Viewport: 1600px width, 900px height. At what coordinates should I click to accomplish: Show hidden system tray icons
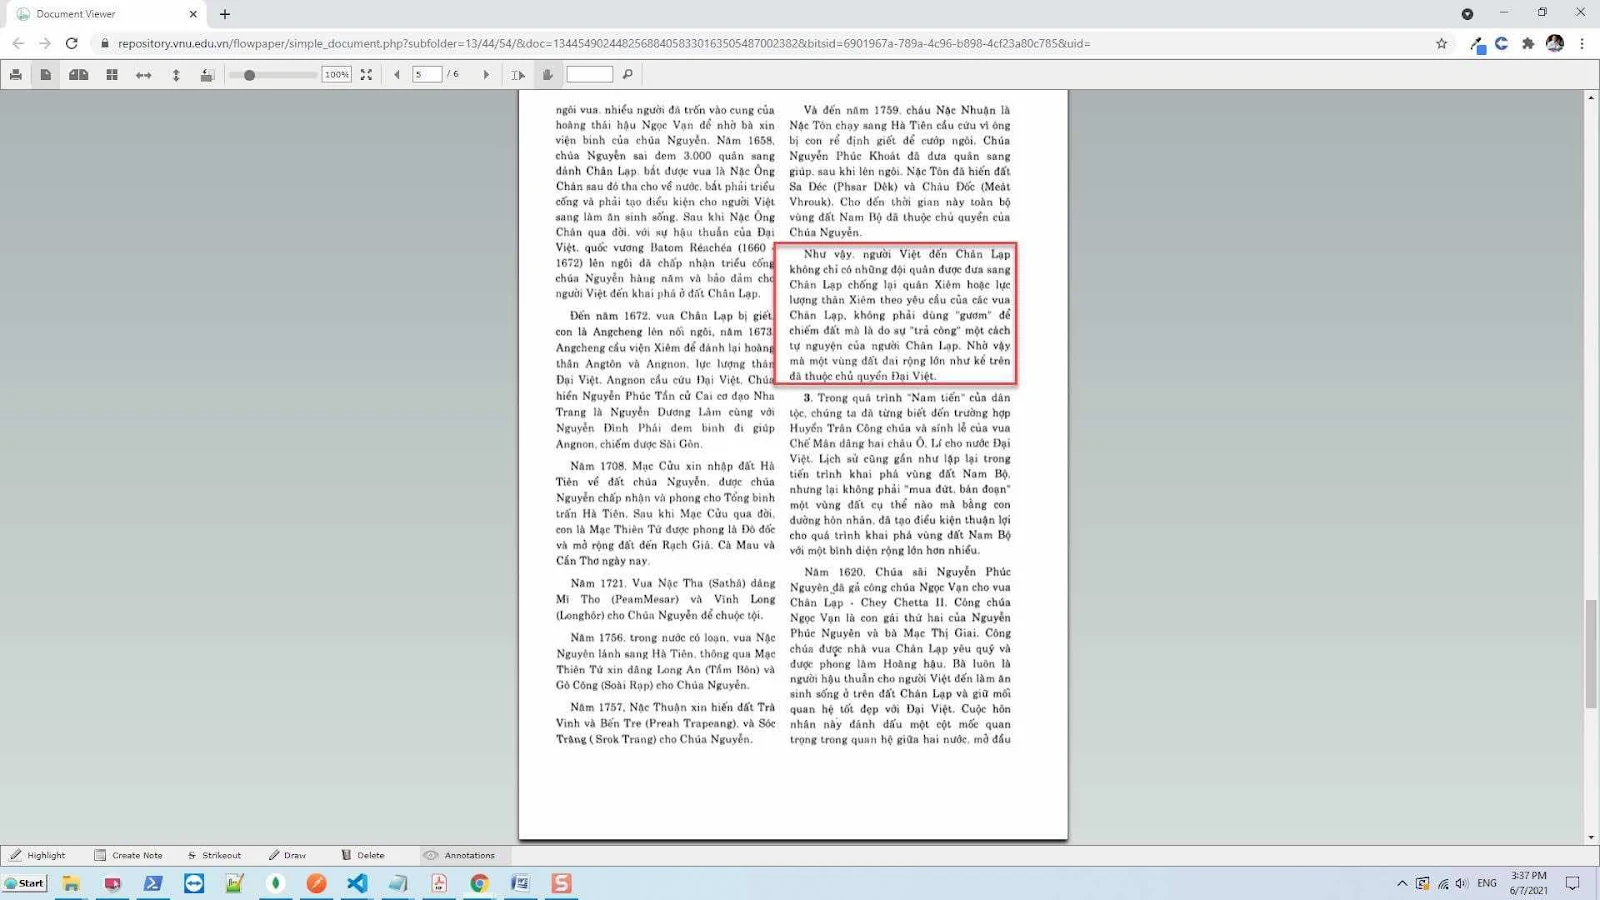coord(1402,883)
